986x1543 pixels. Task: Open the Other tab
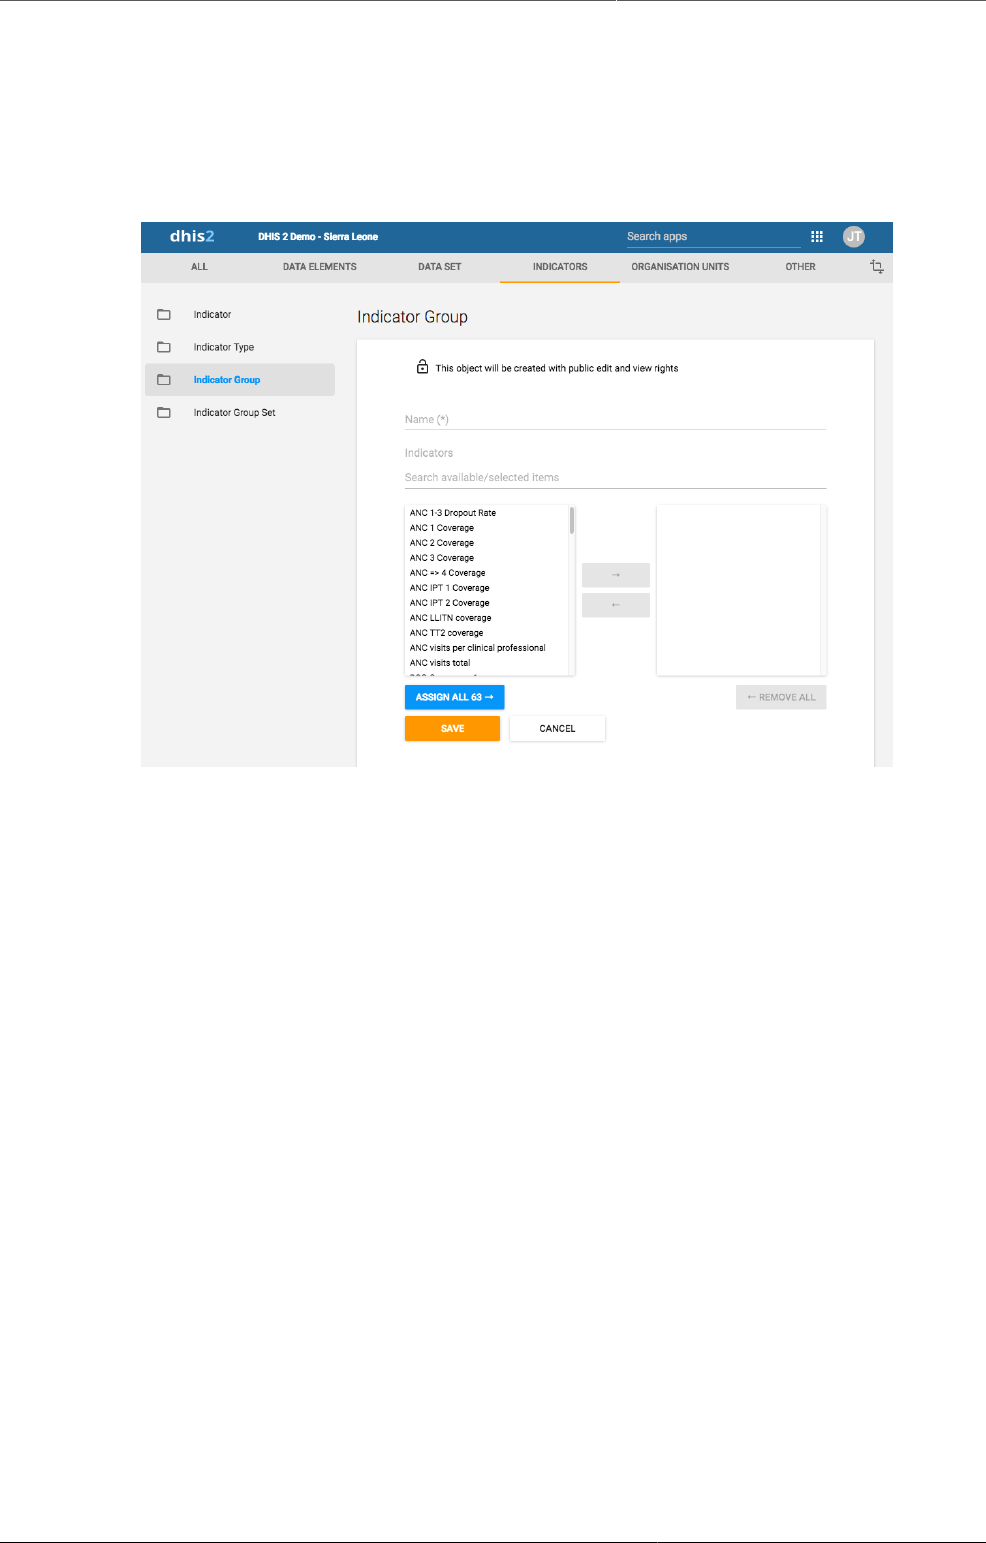tap(800, 267)
